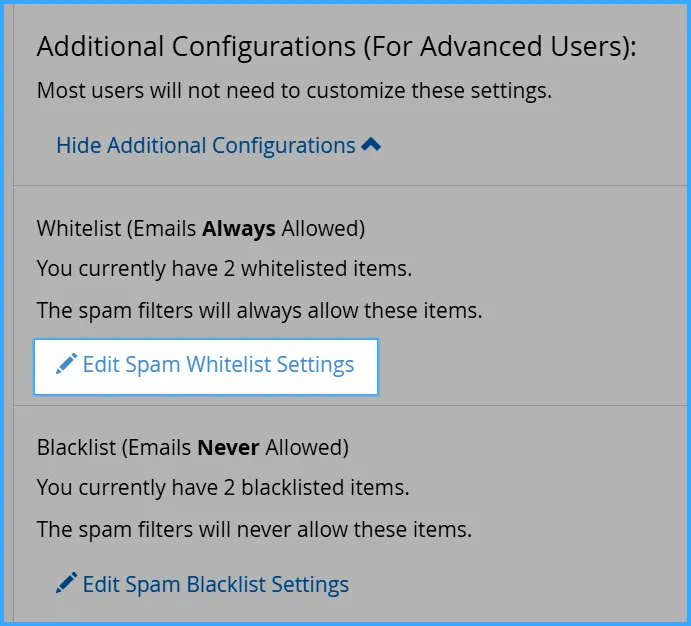Image resolution: width=691 pixels, height=626 pixels.
Task: Open Edit Spam Blacklist Settings
Action: [x=202, y=584]
